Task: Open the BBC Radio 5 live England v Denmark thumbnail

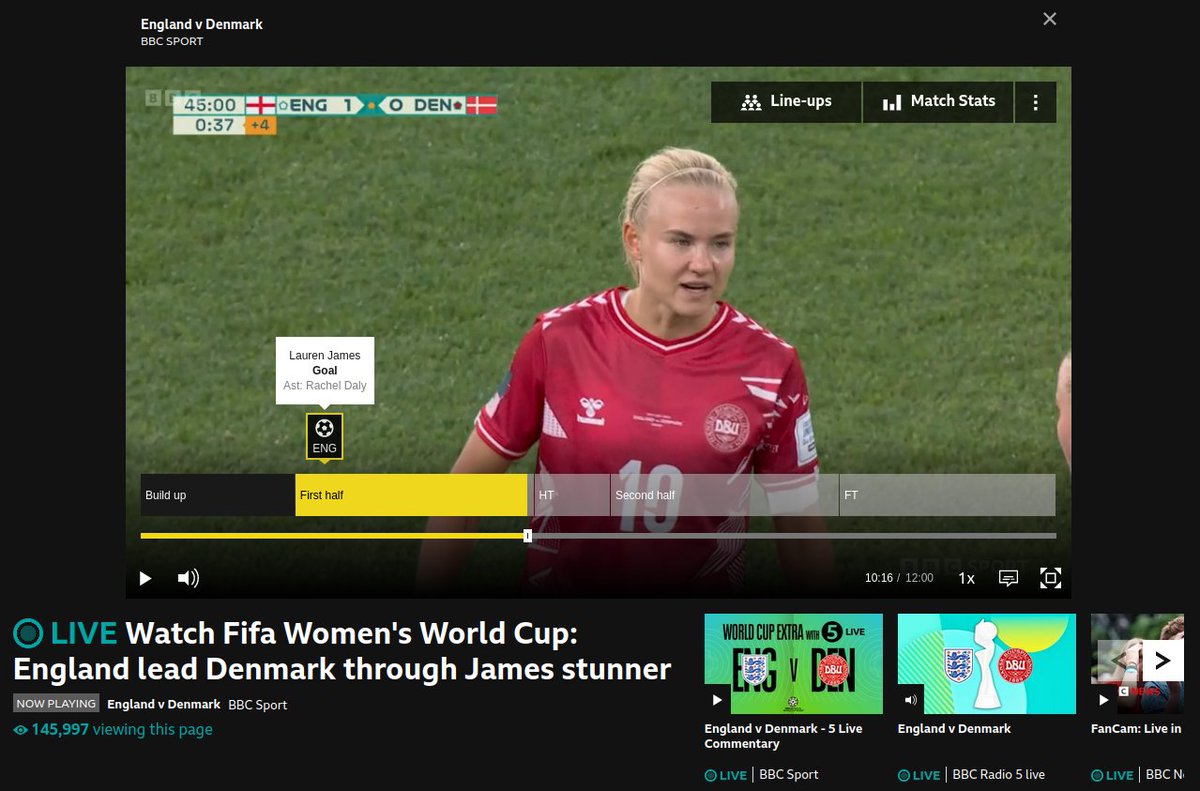Action: [987, 664]
